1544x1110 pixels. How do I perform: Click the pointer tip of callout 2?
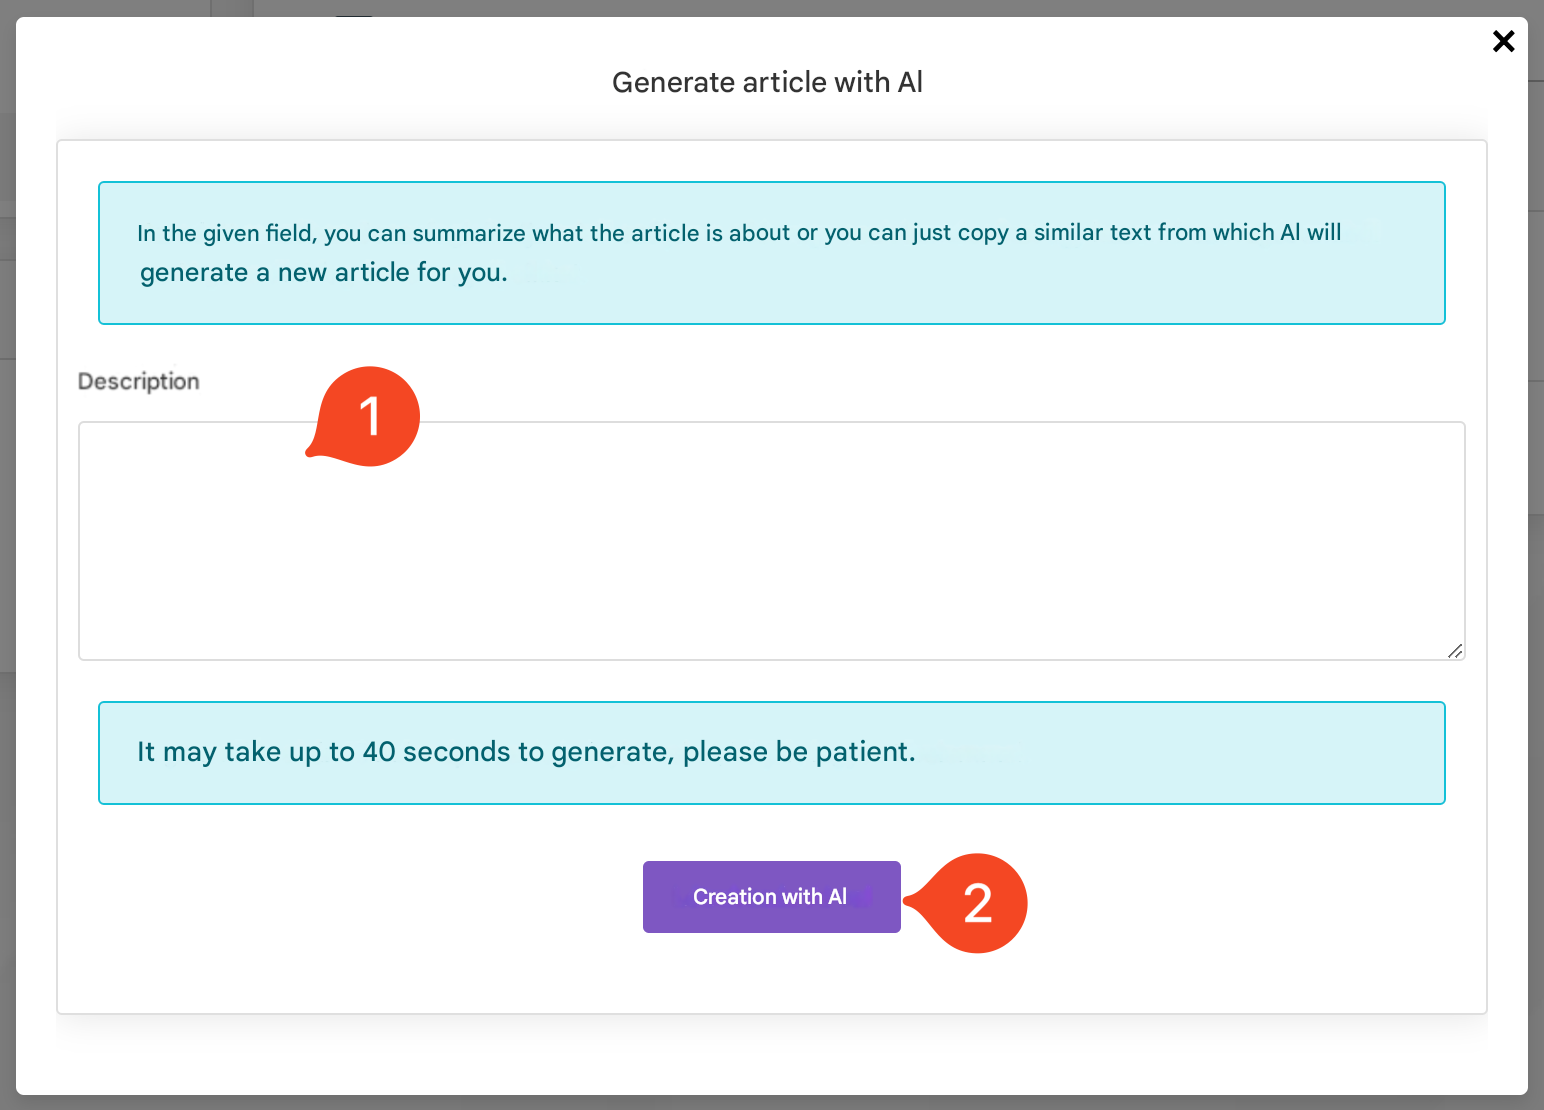coord(906,900)
